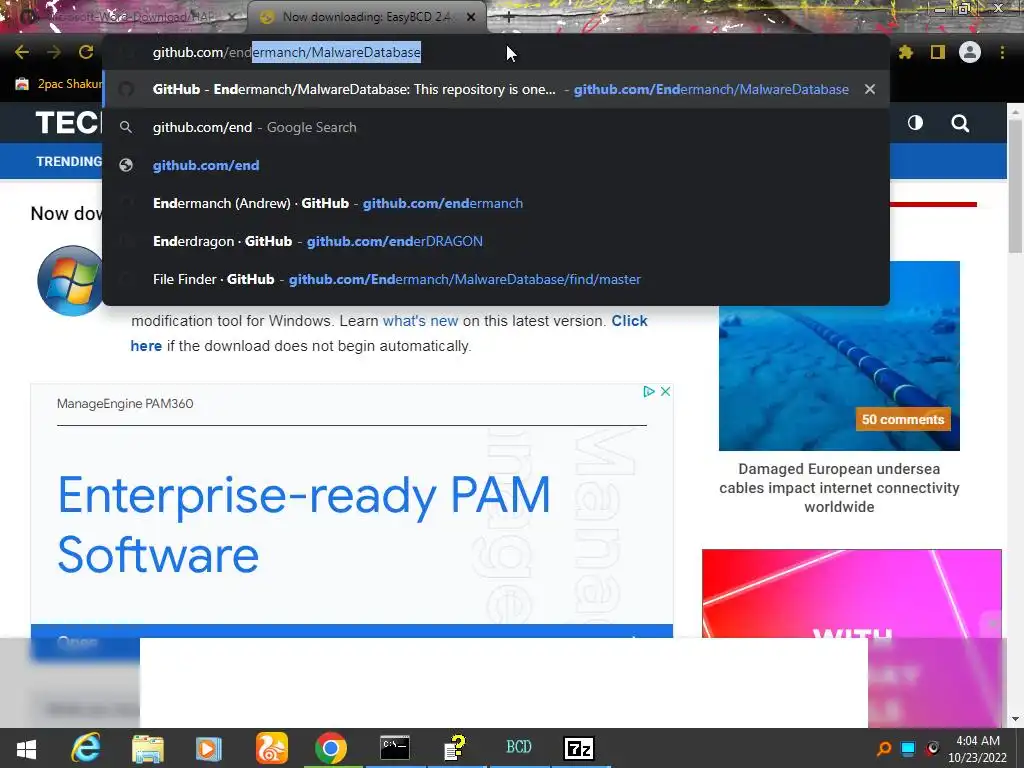Click the 'Enterprise-ready PAM Software' ad headline
Viewport: 1024px width, 768px height.
point(304,524)
